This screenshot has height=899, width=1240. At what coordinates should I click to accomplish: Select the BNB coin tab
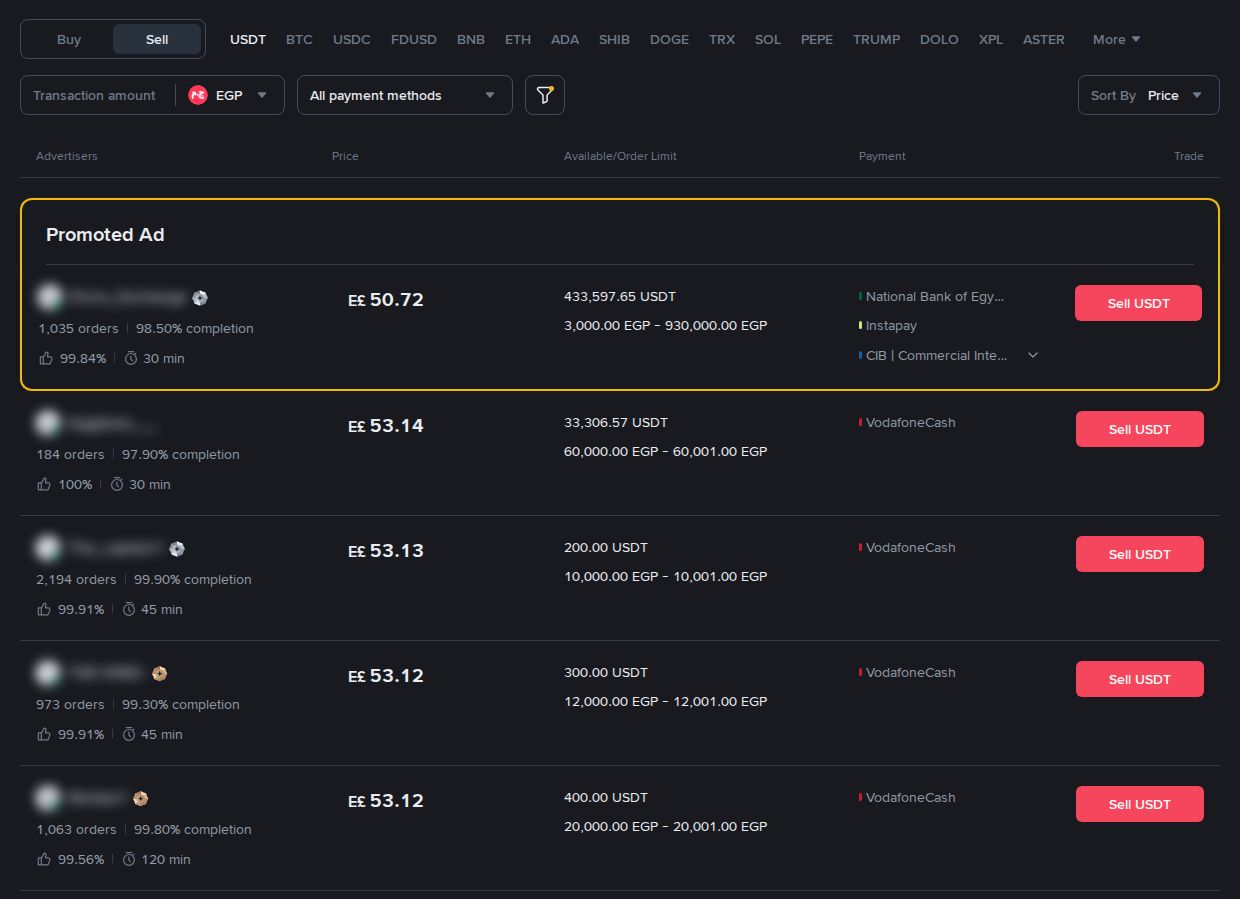[471, 39]
